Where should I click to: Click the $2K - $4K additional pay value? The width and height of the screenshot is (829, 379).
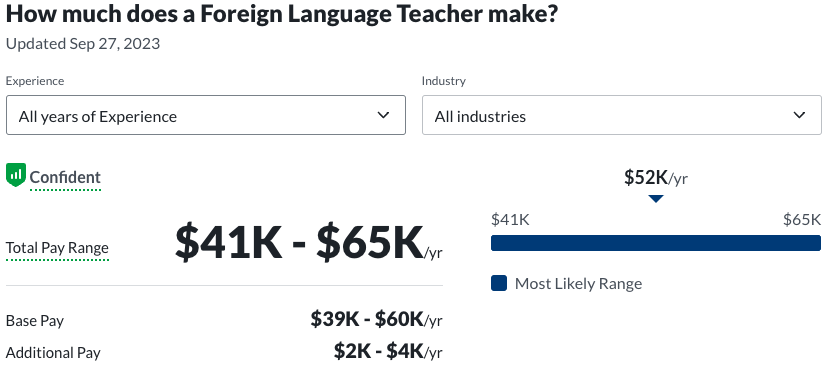click(x=388, y=351)
